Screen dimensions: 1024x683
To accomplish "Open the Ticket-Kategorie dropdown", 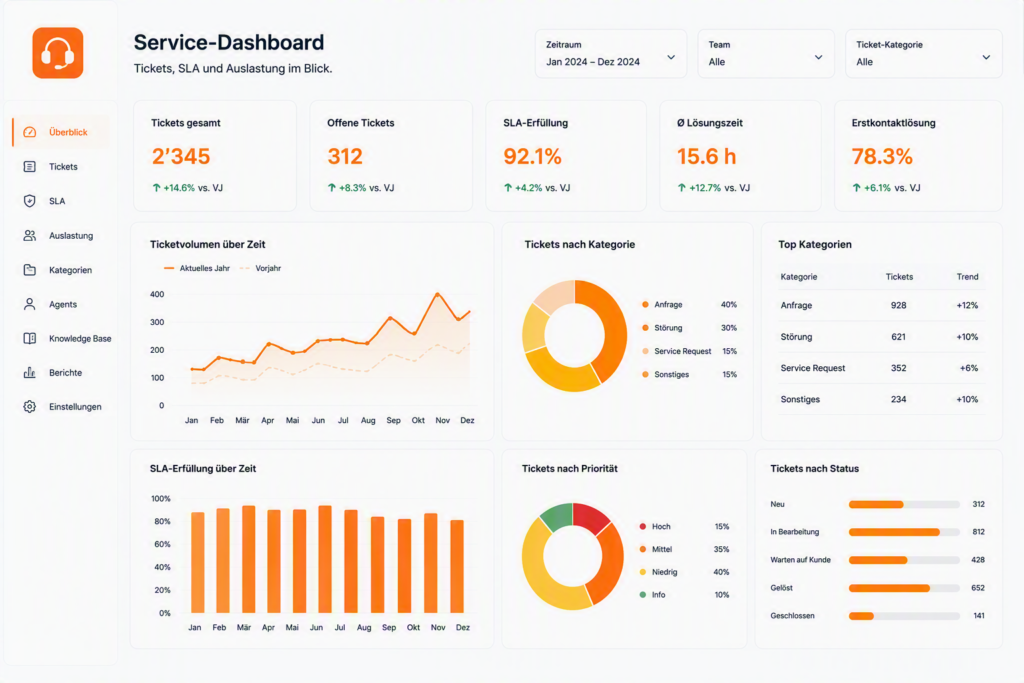I will 923,54.
